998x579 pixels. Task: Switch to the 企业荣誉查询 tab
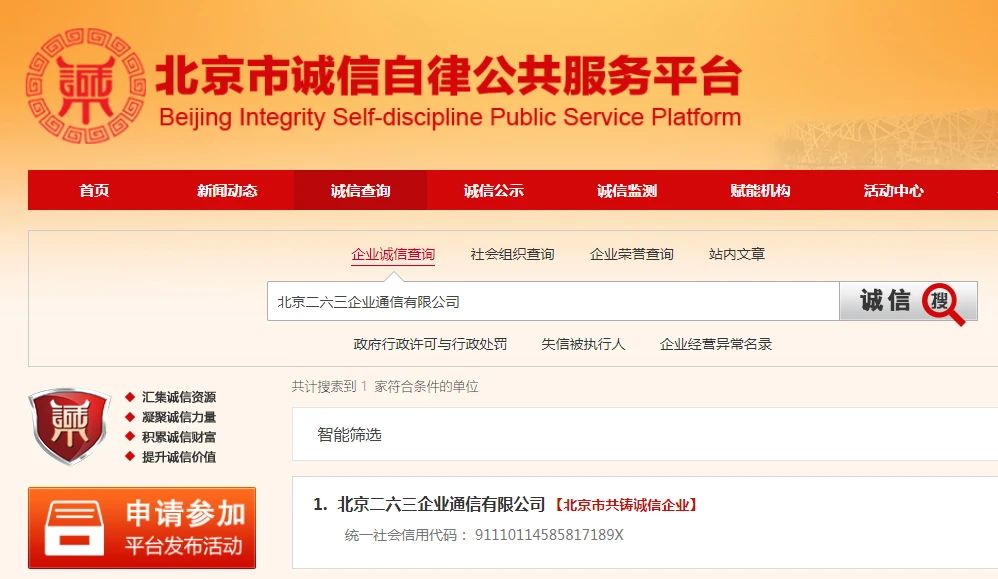point(631,255)
